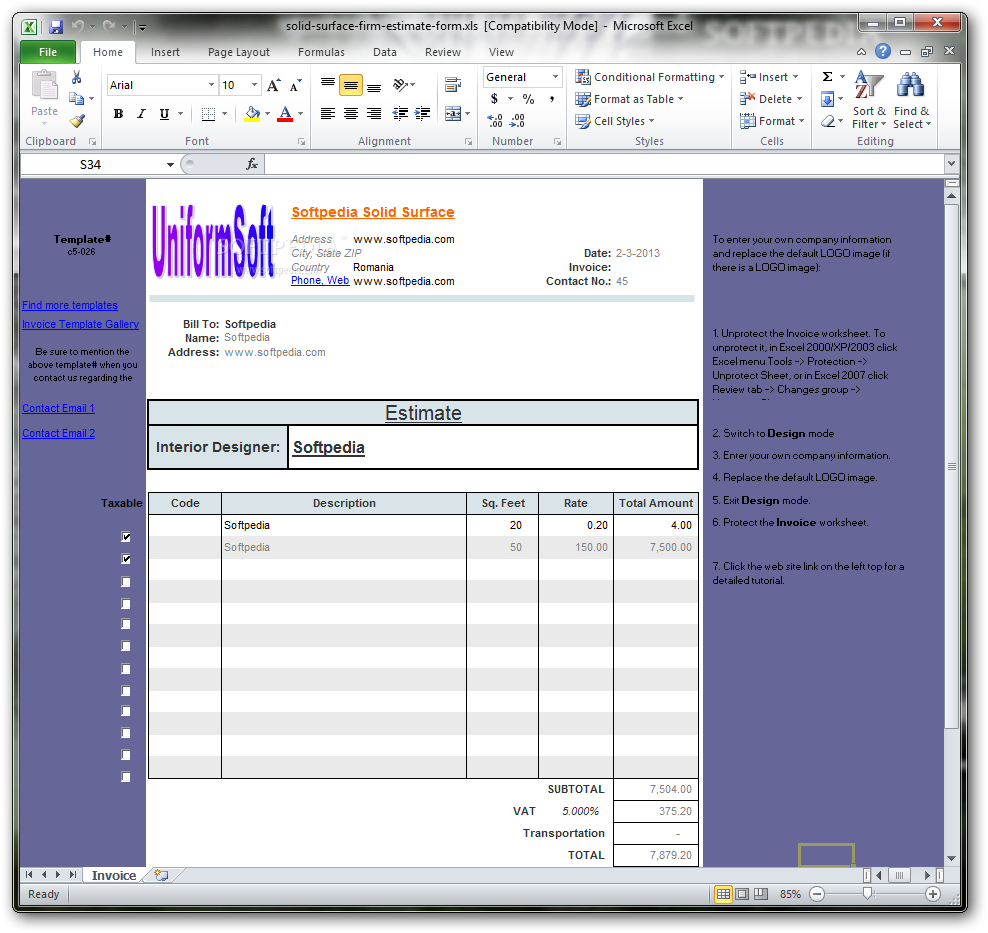Click the Format Painter brush icon

77,120
